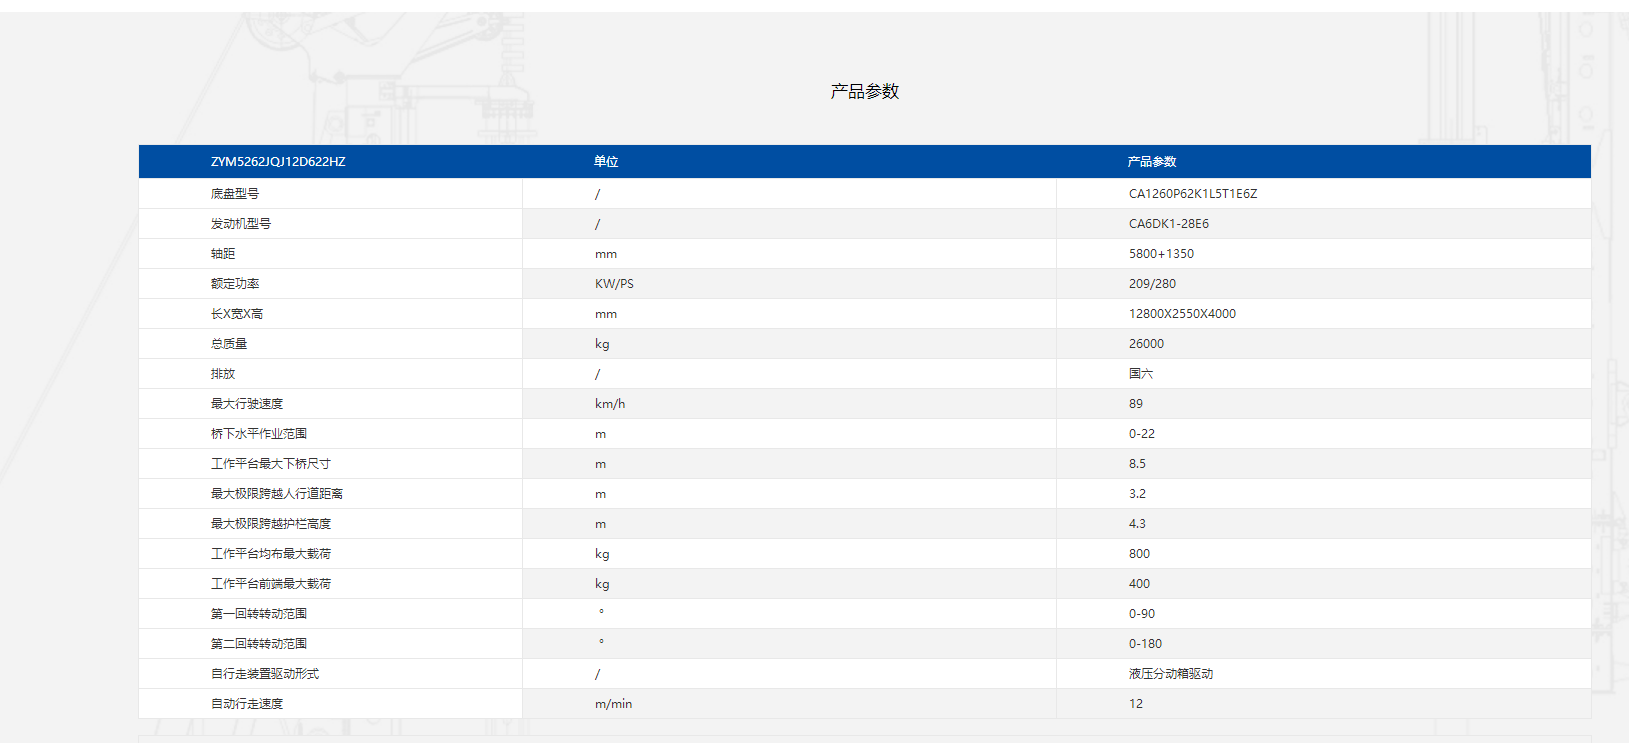Select the 额定功率 row label
Viewport: 1629px width, 743px height.
(x=235, y=284)
